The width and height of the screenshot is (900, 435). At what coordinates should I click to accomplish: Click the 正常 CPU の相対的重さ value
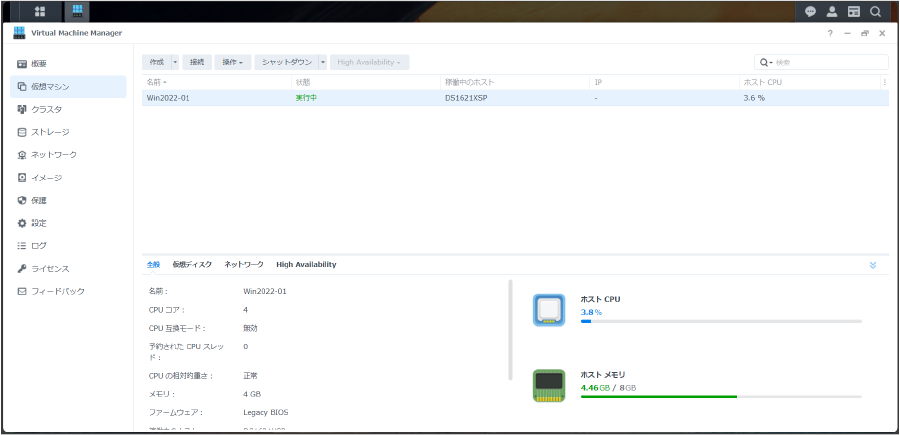[x=250, y=376]
